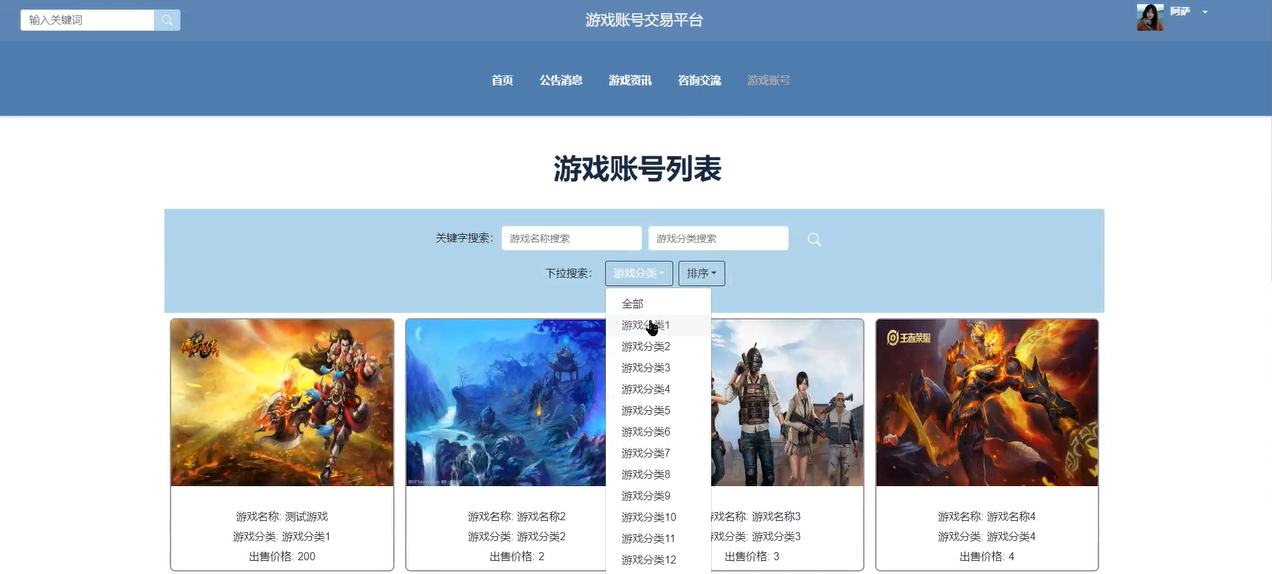The image size is (1272, 574).
Task: Click text 出售价格: 4
Action: (987, 556)
